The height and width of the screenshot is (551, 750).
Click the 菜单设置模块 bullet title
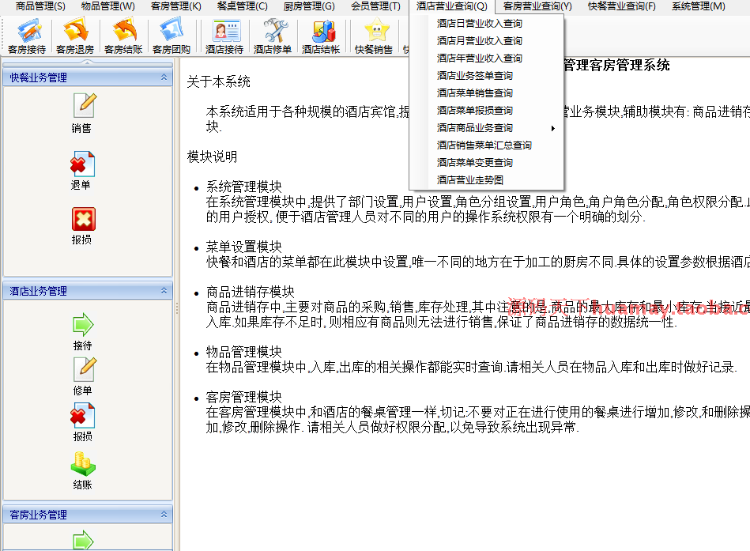(x=244, y=247)
